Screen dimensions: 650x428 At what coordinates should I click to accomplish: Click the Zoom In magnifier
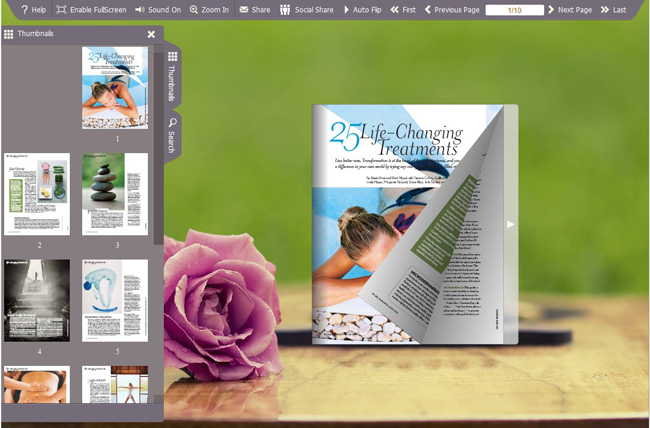point(209,10)
